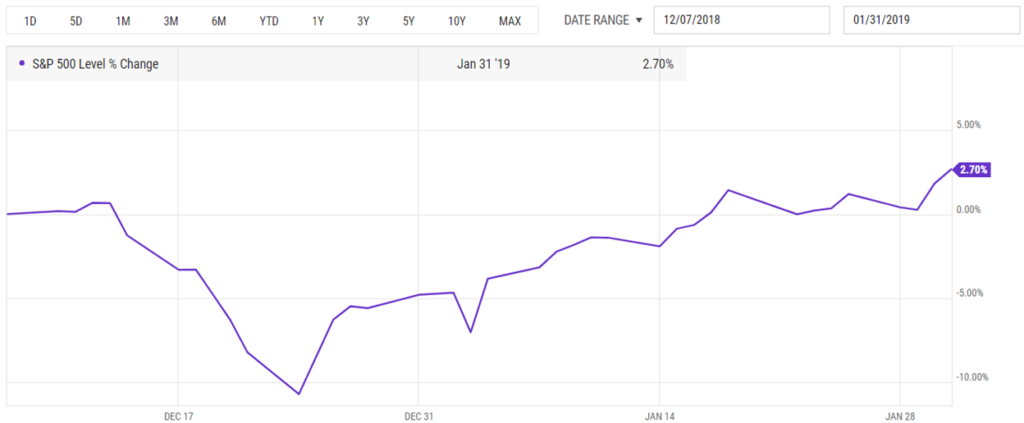The image size is (1024, 423).
Task: Select the MAX range button
Action: pos(510,21)
